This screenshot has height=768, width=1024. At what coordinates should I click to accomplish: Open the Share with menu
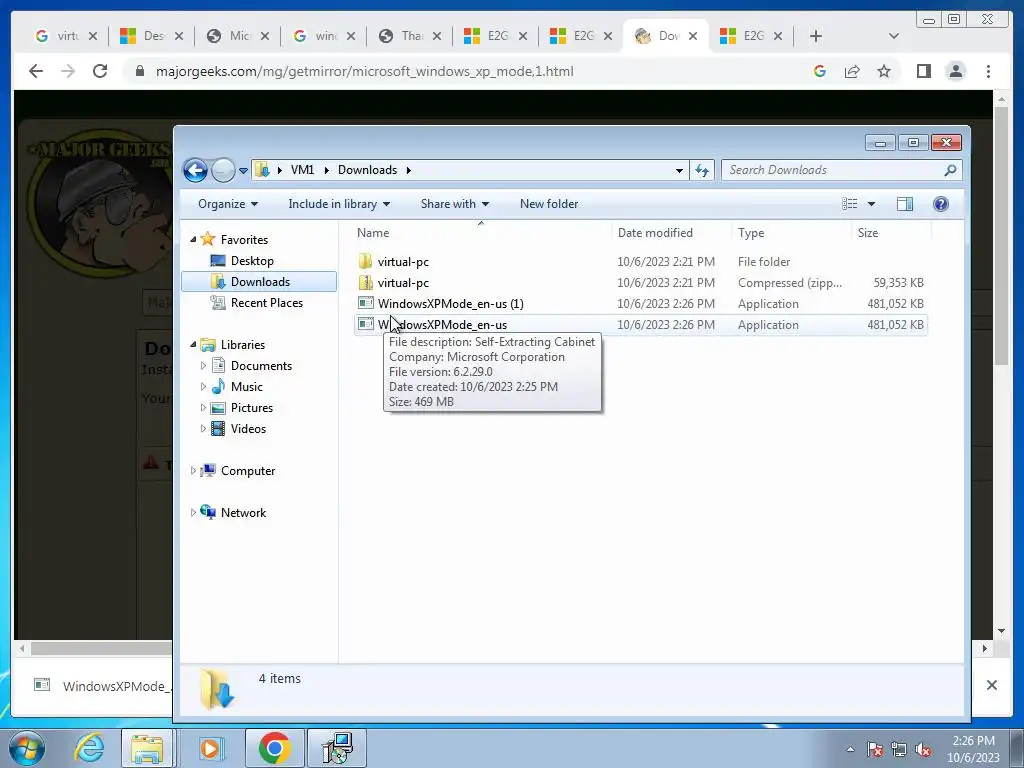(x=455, y=204)
